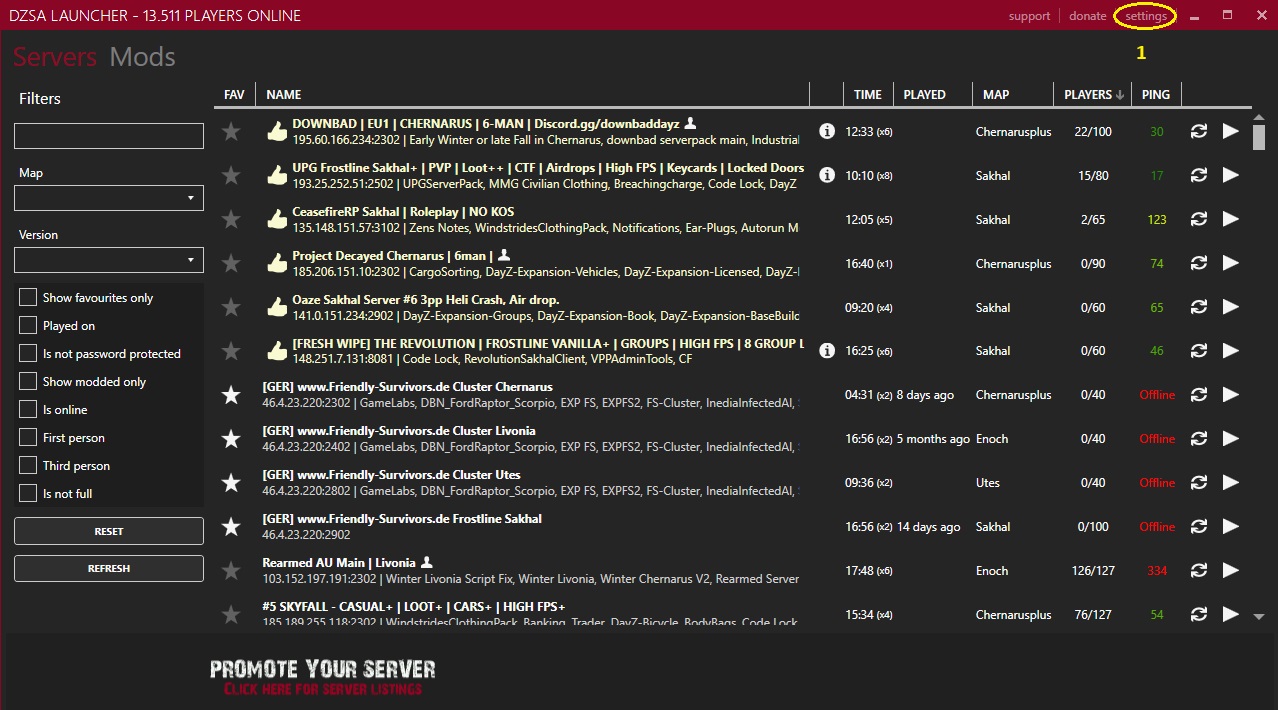The image size is (1278, 710).
Task: Click the server name search field
Action: click(x=109, y=136)
